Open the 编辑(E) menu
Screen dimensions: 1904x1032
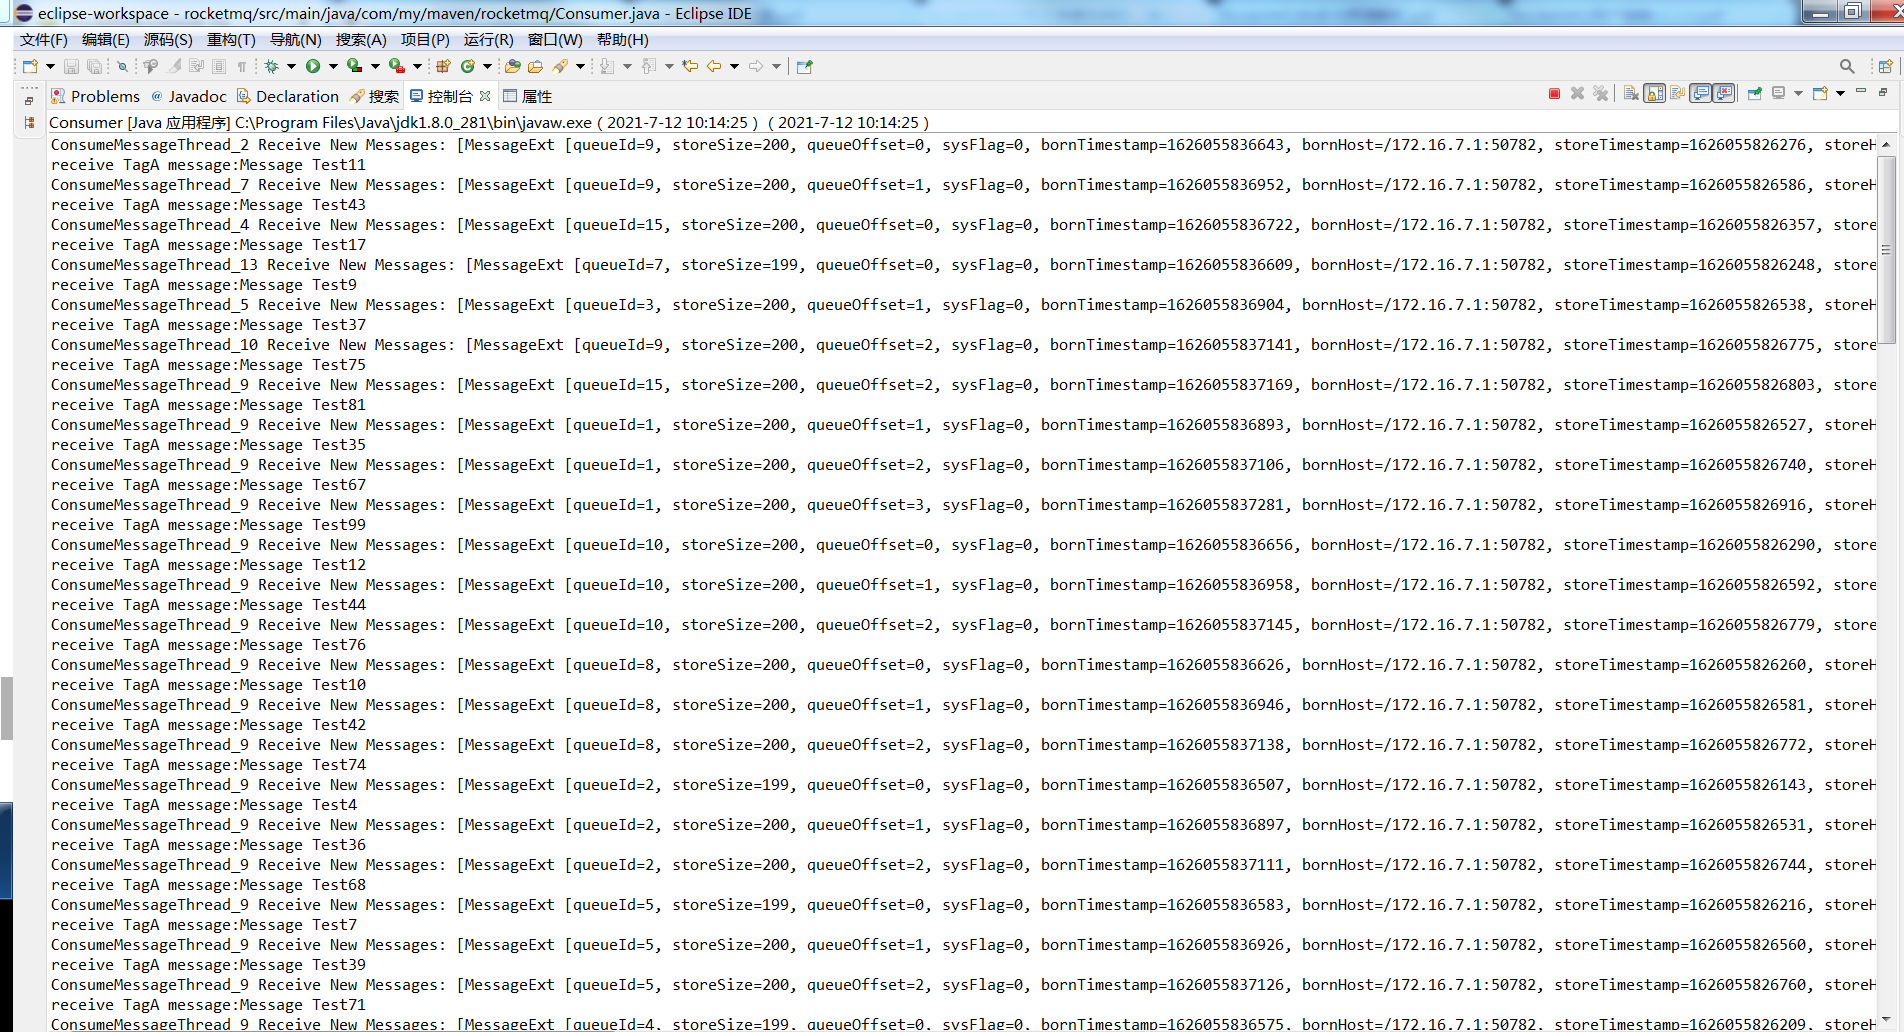[105, 39]
